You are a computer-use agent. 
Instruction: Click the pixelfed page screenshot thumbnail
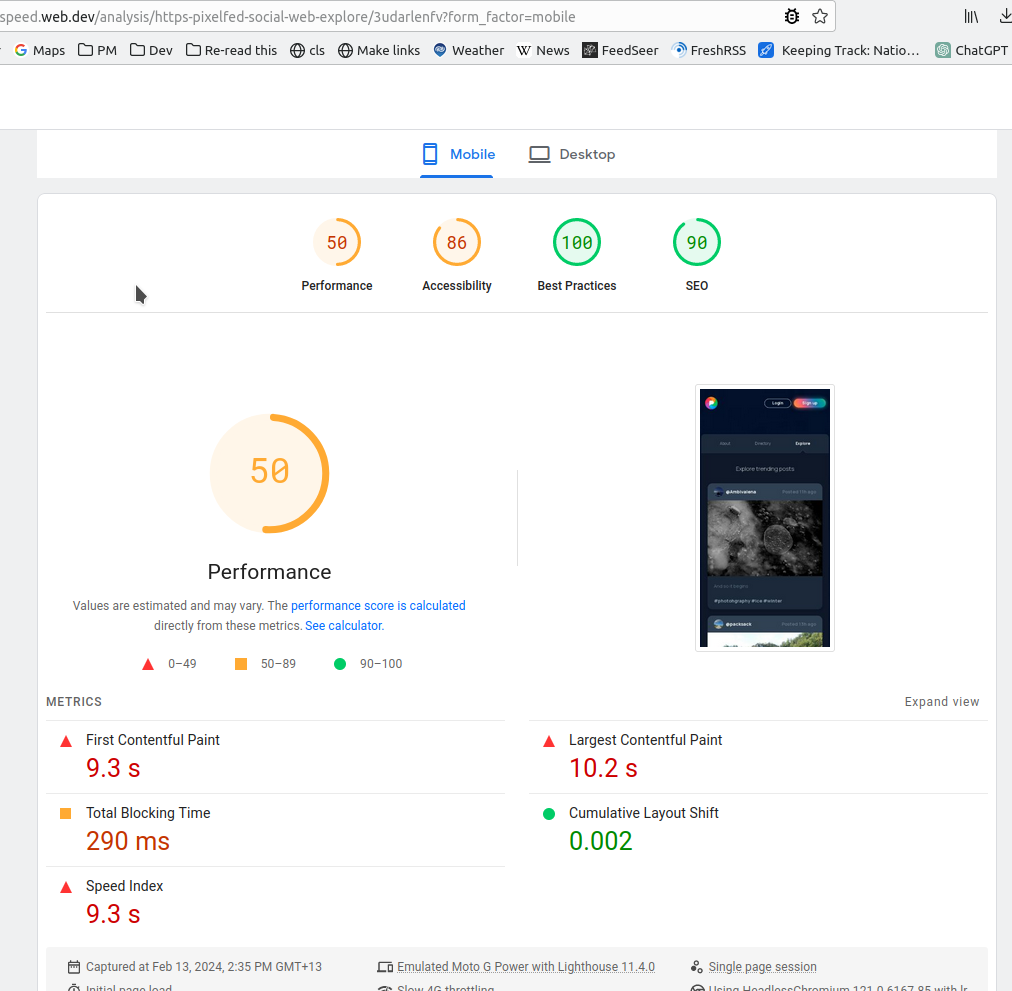765,517
